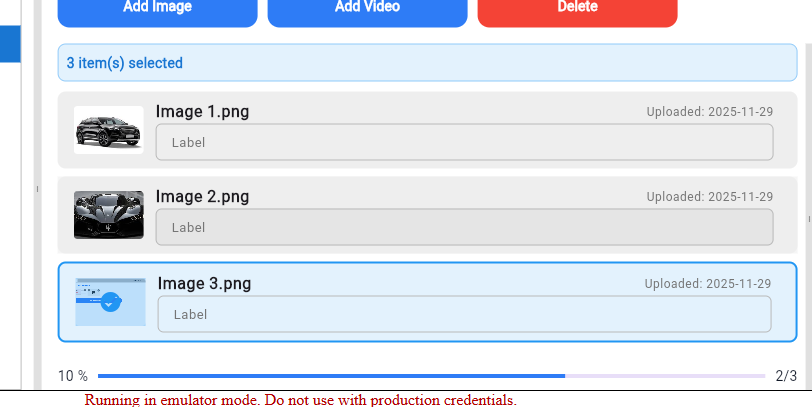Select the black SUV thumbnail of Image 1

(108, 130)
